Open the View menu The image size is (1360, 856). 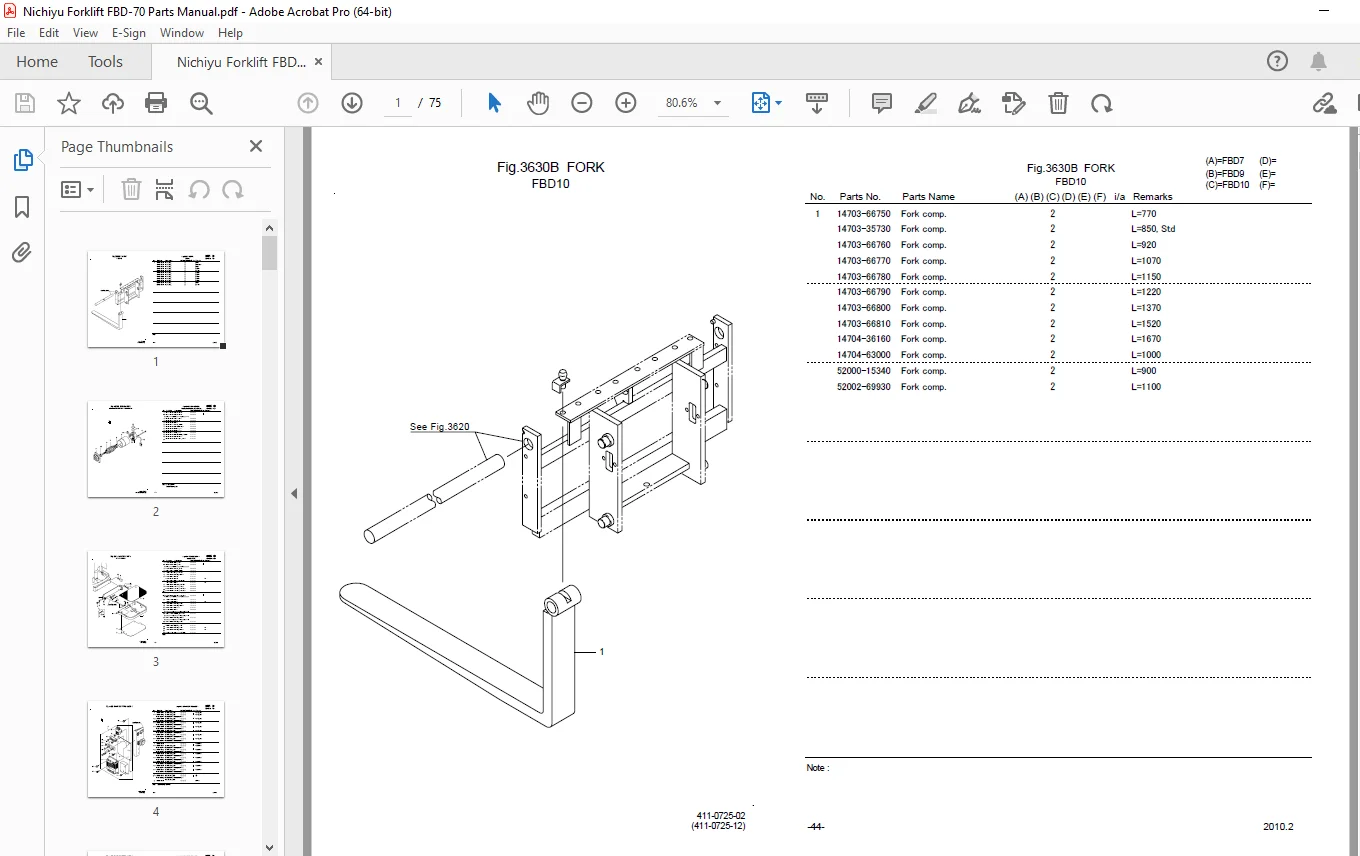85,33
